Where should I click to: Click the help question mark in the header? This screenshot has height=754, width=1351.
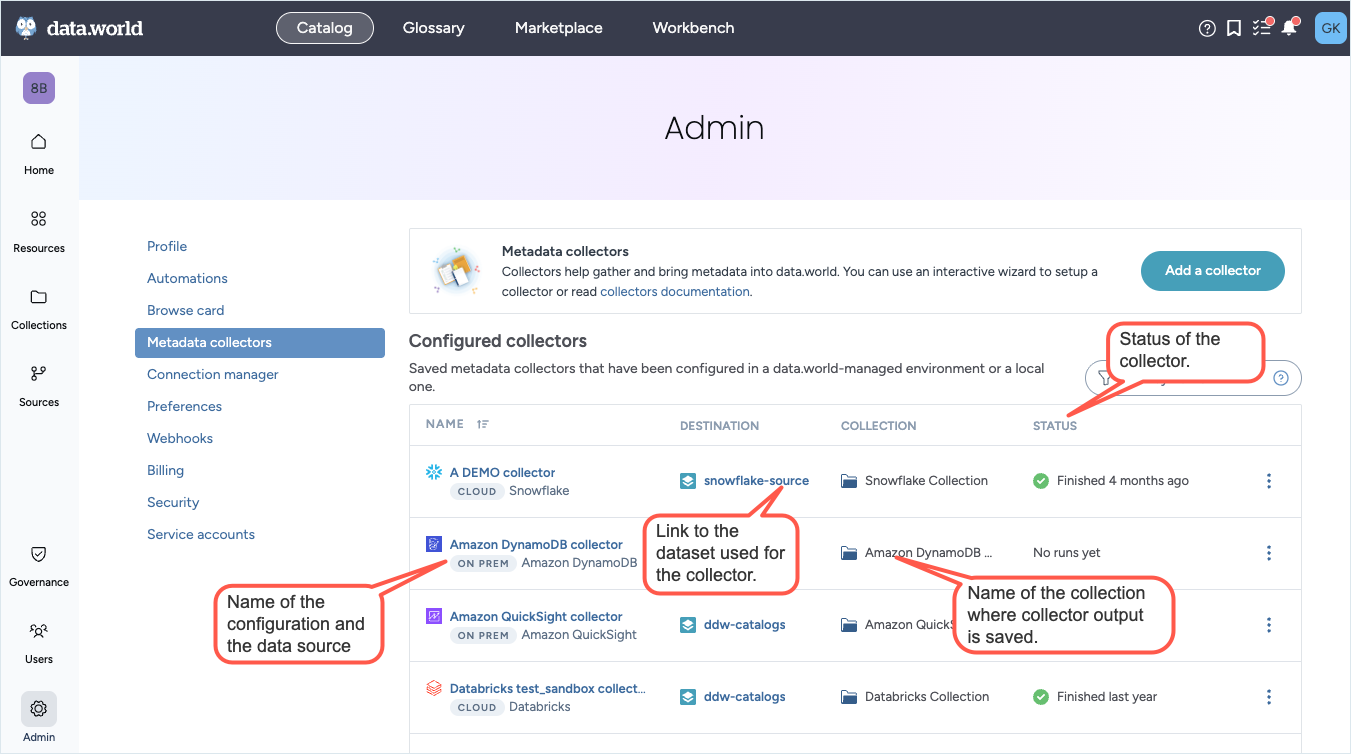tap(1207, 28)
